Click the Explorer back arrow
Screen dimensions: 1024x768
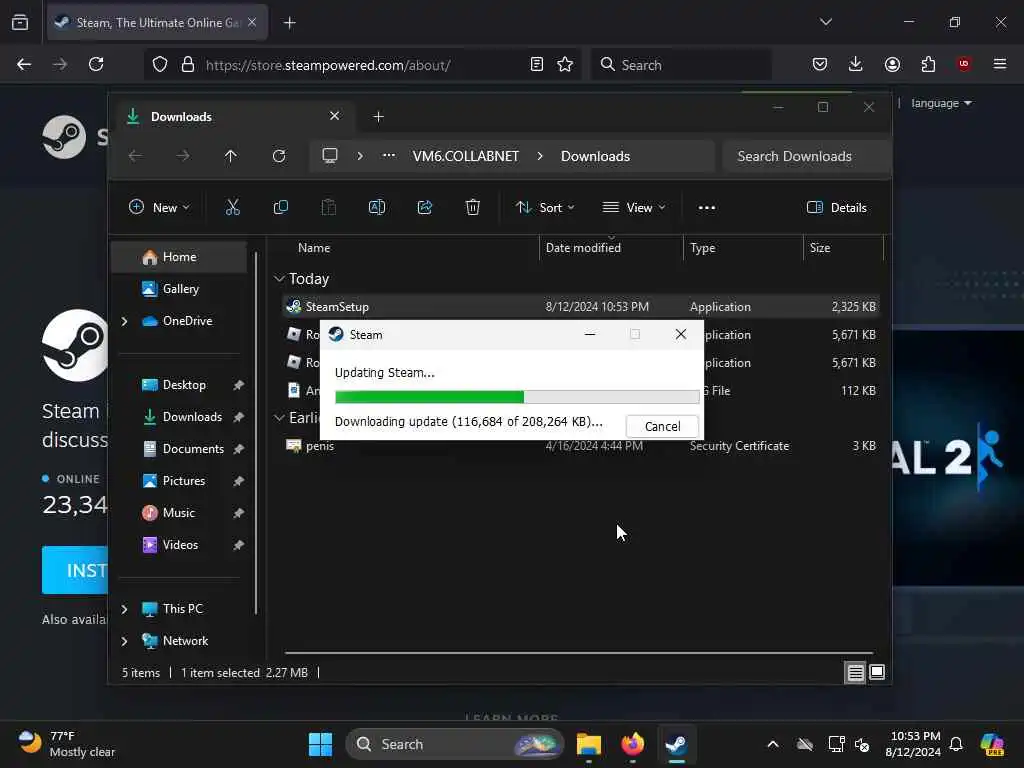[x=135, y=156]
